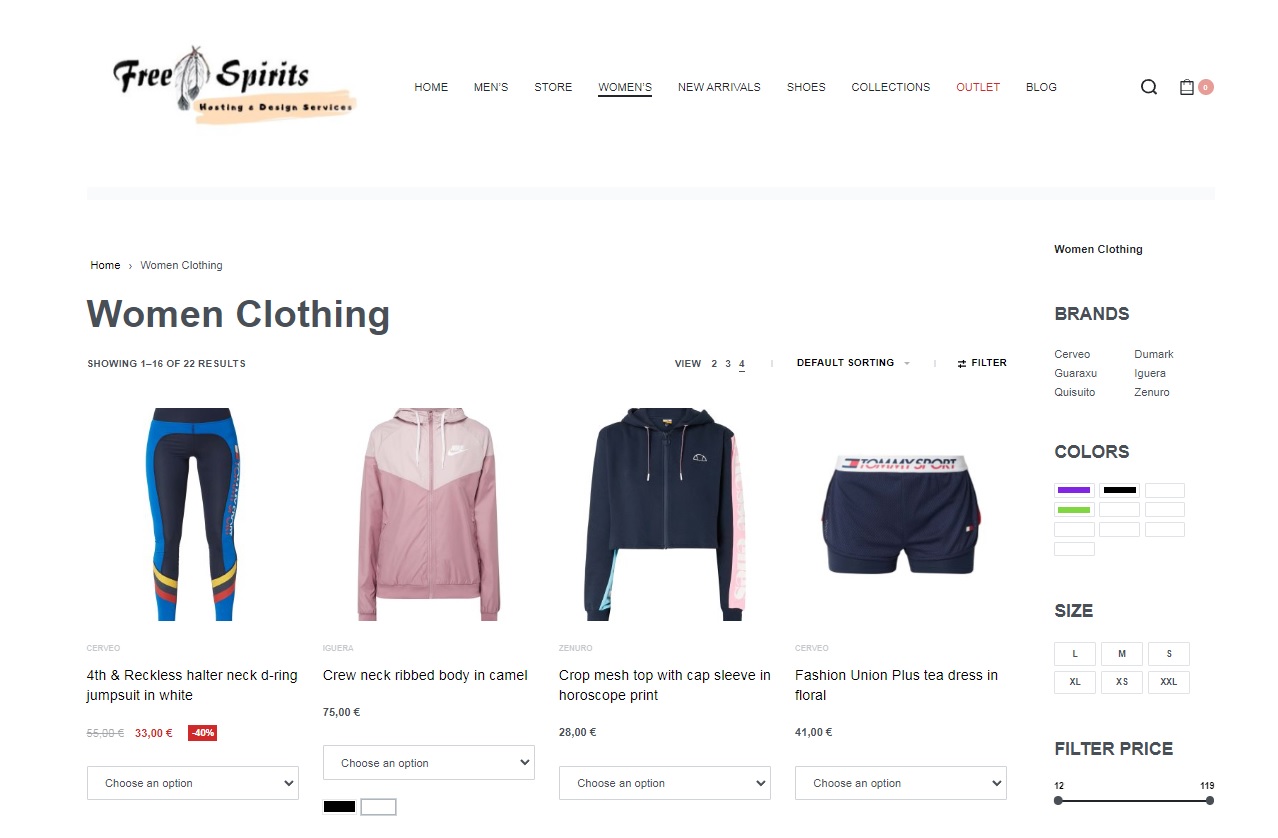Click the pink Nike jacket thumbnail

coord(429,514)
